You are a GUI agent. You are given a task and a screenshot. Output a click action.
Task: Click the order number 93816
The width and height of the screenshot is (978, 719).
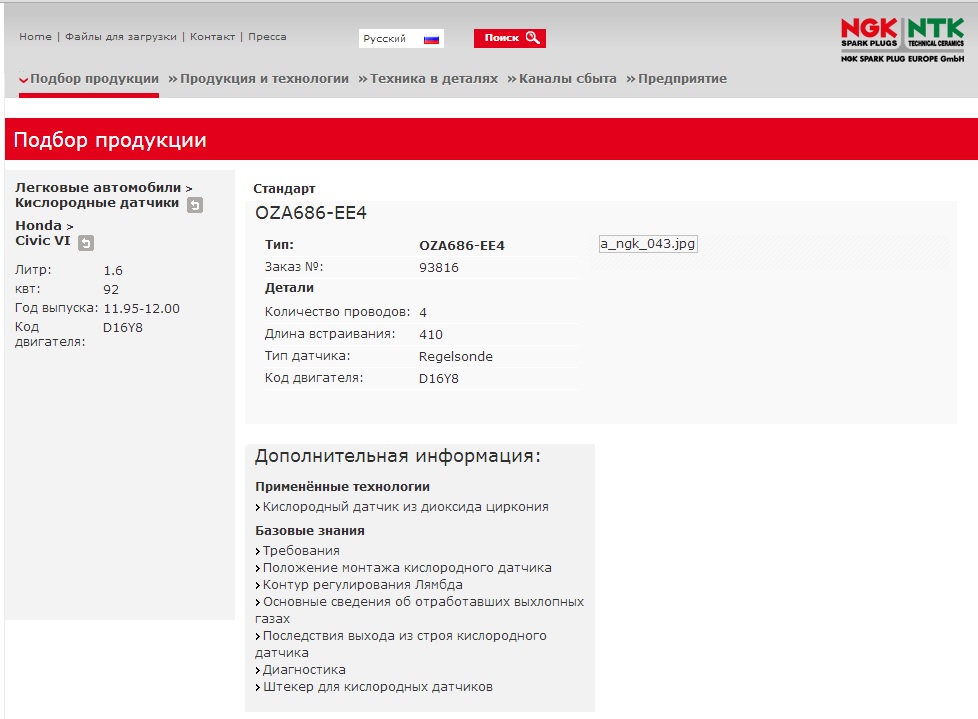tap(438, 268)
